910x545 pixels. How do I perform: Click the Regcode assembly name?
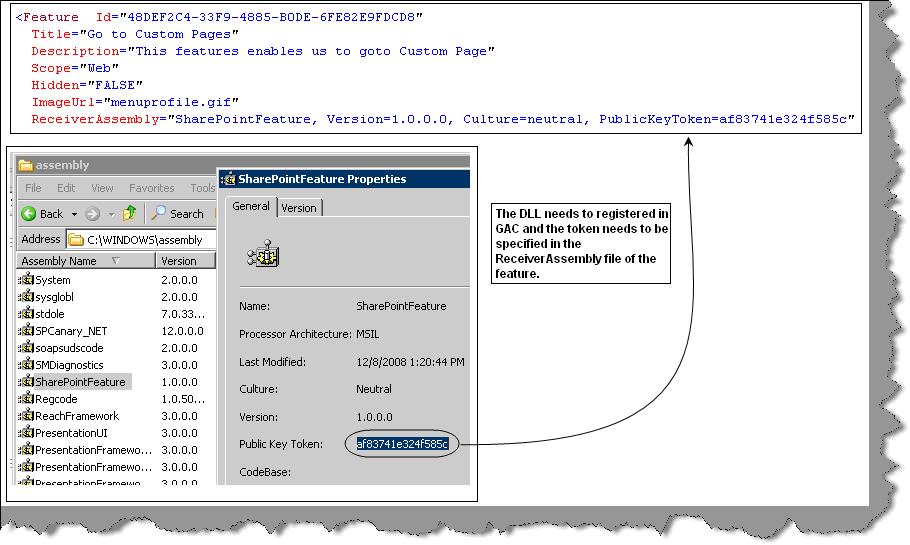tap(56, 399)
